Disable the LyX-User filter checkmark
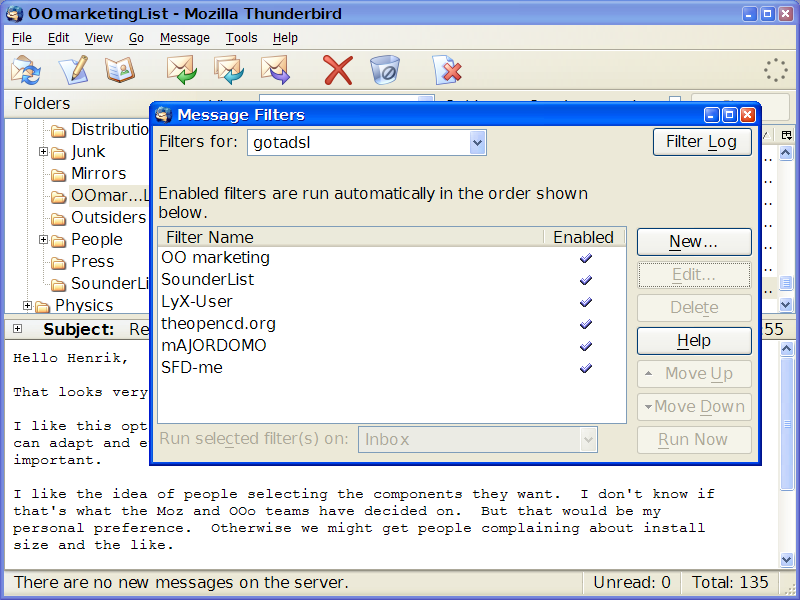The height and width of the screenshot is (600, 800). 586,302
